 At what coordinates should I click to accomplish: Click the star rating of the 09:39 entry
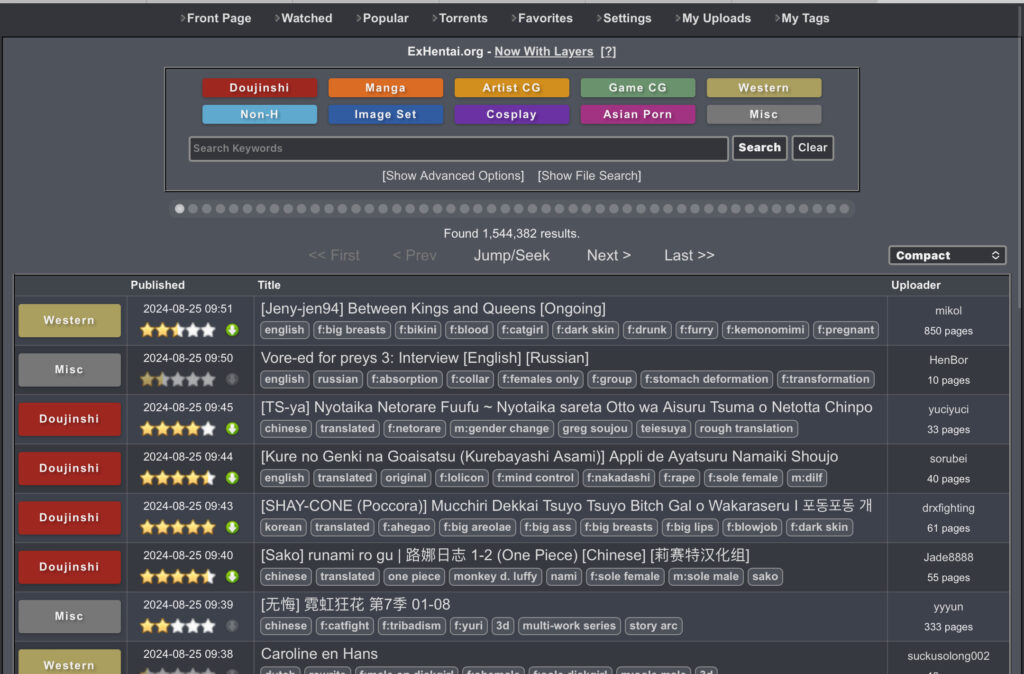[x=178, y=626]
